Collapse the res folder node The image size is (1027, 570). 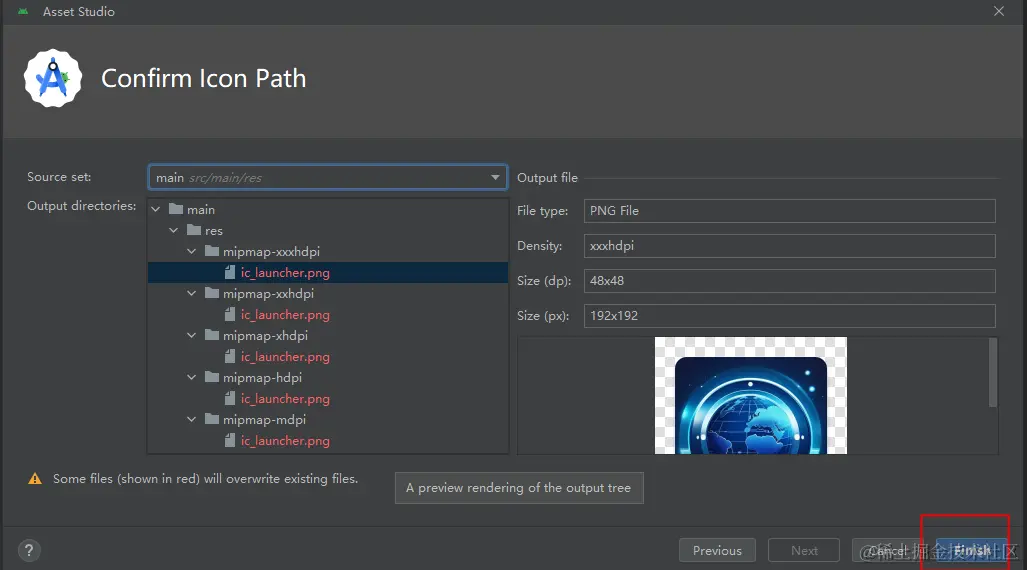[174, 231]
